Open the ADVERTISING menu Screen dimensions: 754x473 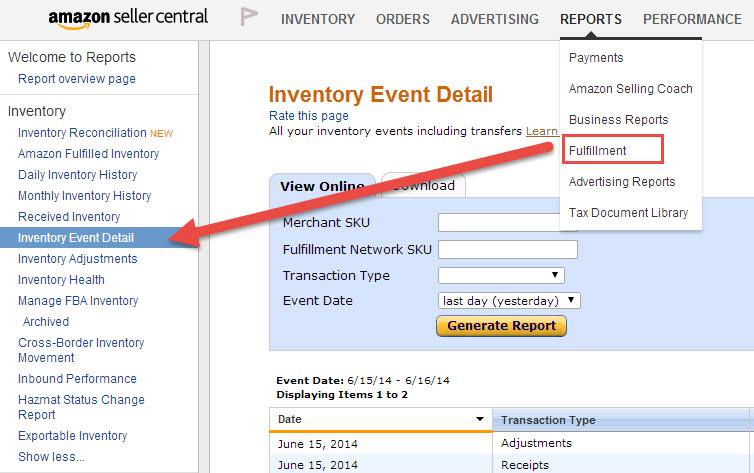point(495,19)
